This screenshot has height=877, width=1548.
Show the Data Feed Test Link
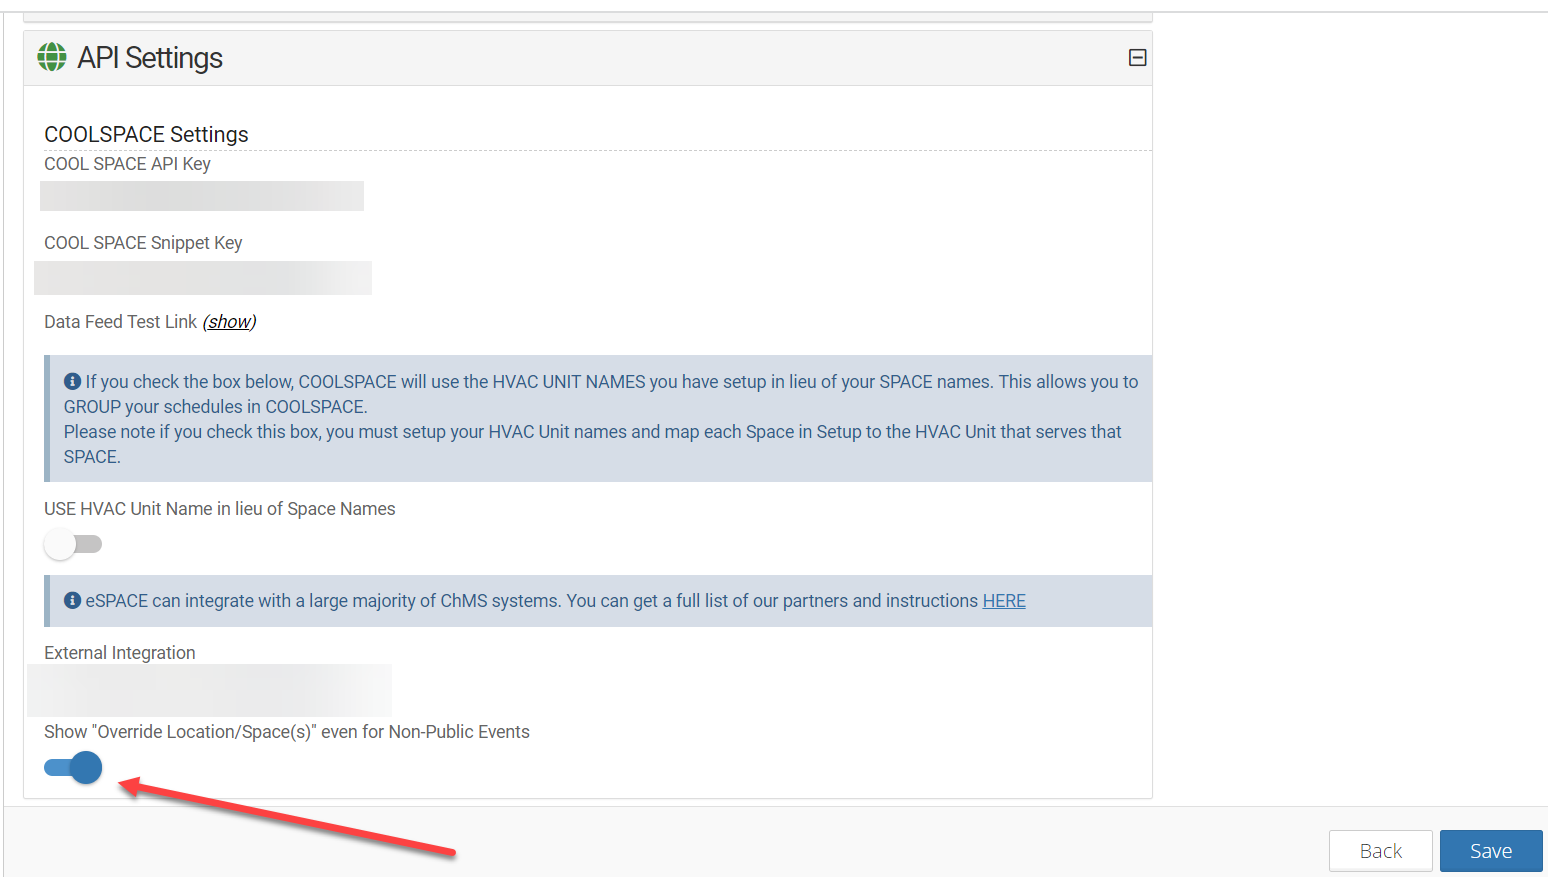tap(229, 322)
